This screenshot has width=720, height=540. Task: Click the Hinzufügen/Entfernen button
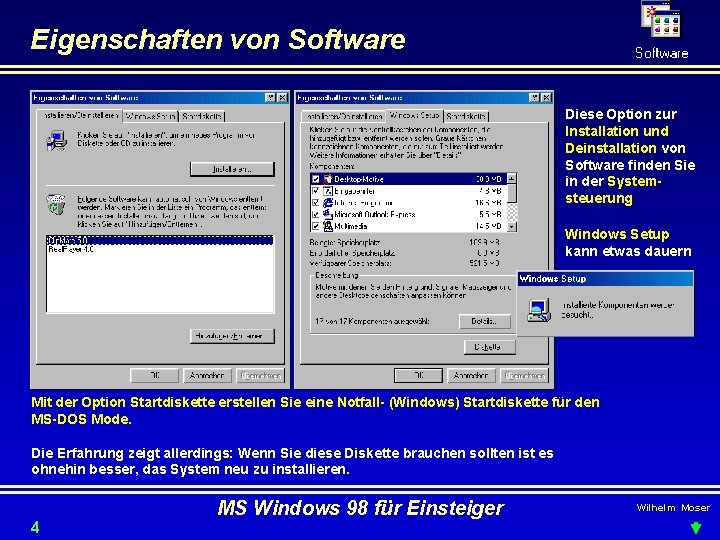[232, 336]
